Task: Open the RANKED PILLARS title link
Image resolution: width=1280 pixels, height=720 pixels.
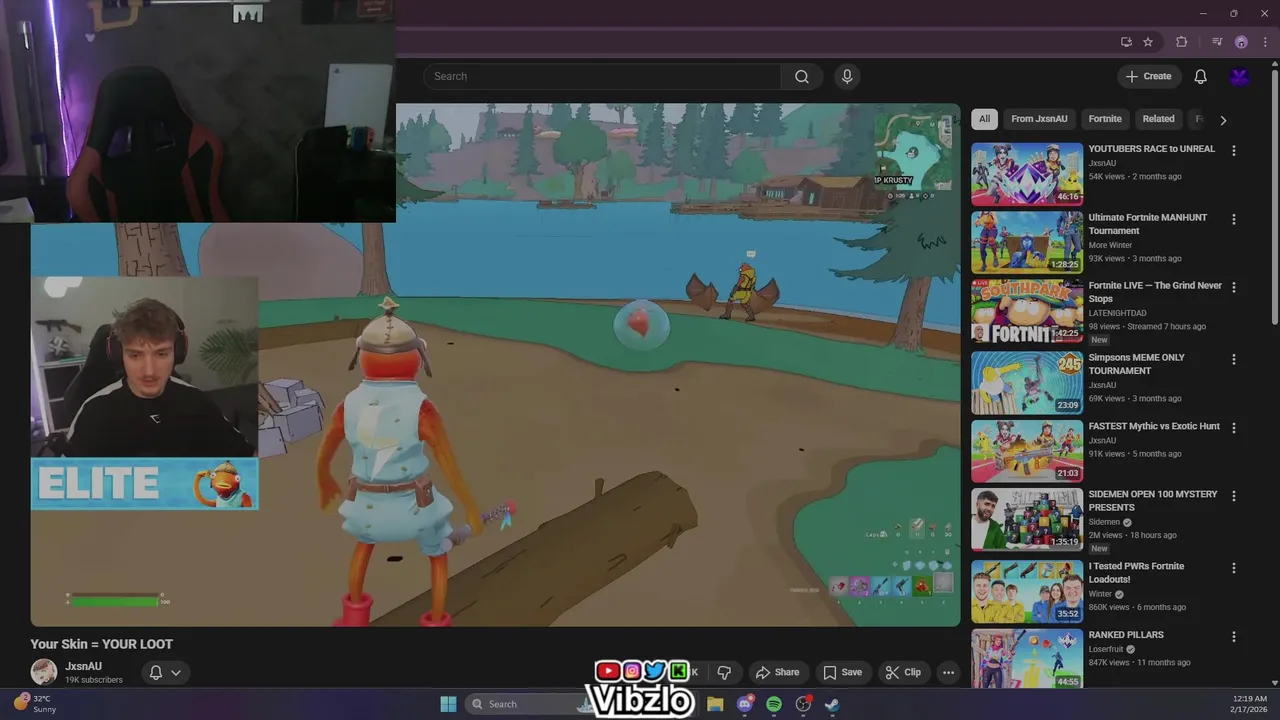Action: point(1126,635)
